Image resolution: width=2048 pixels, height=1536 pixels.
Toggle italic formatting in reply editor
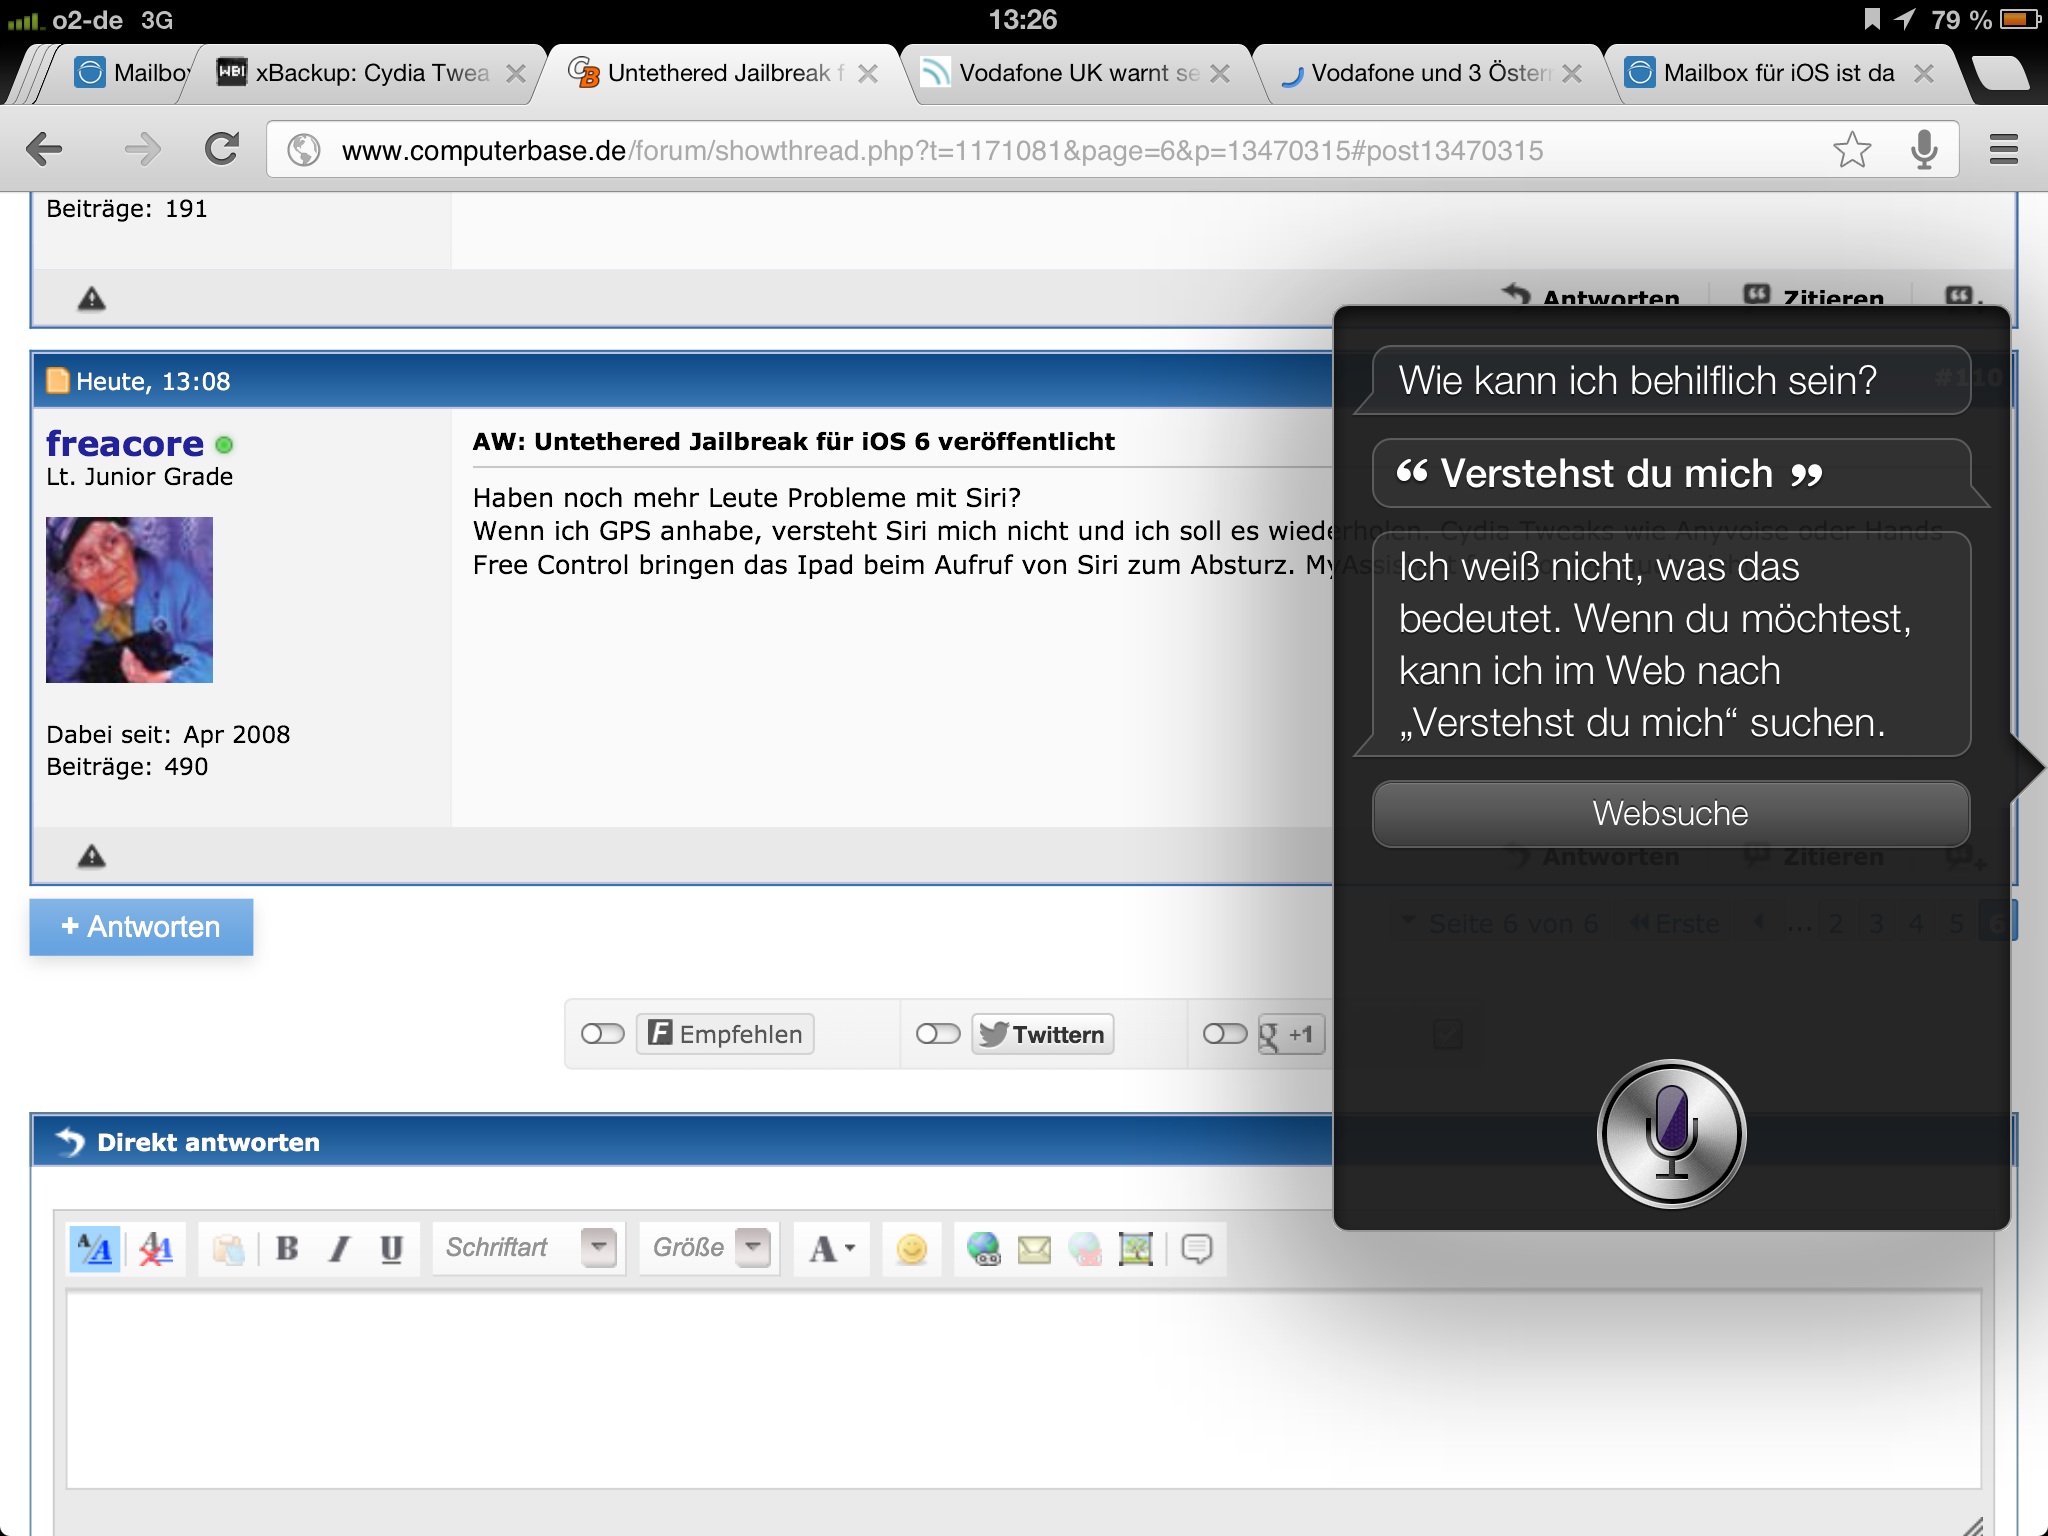(x=340, y=1248)
